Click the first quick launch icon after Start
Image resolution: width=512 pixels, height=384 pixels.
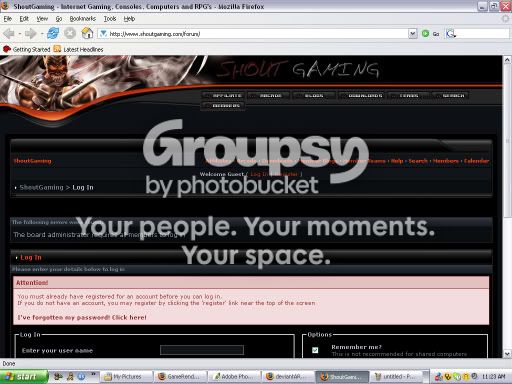58,377
